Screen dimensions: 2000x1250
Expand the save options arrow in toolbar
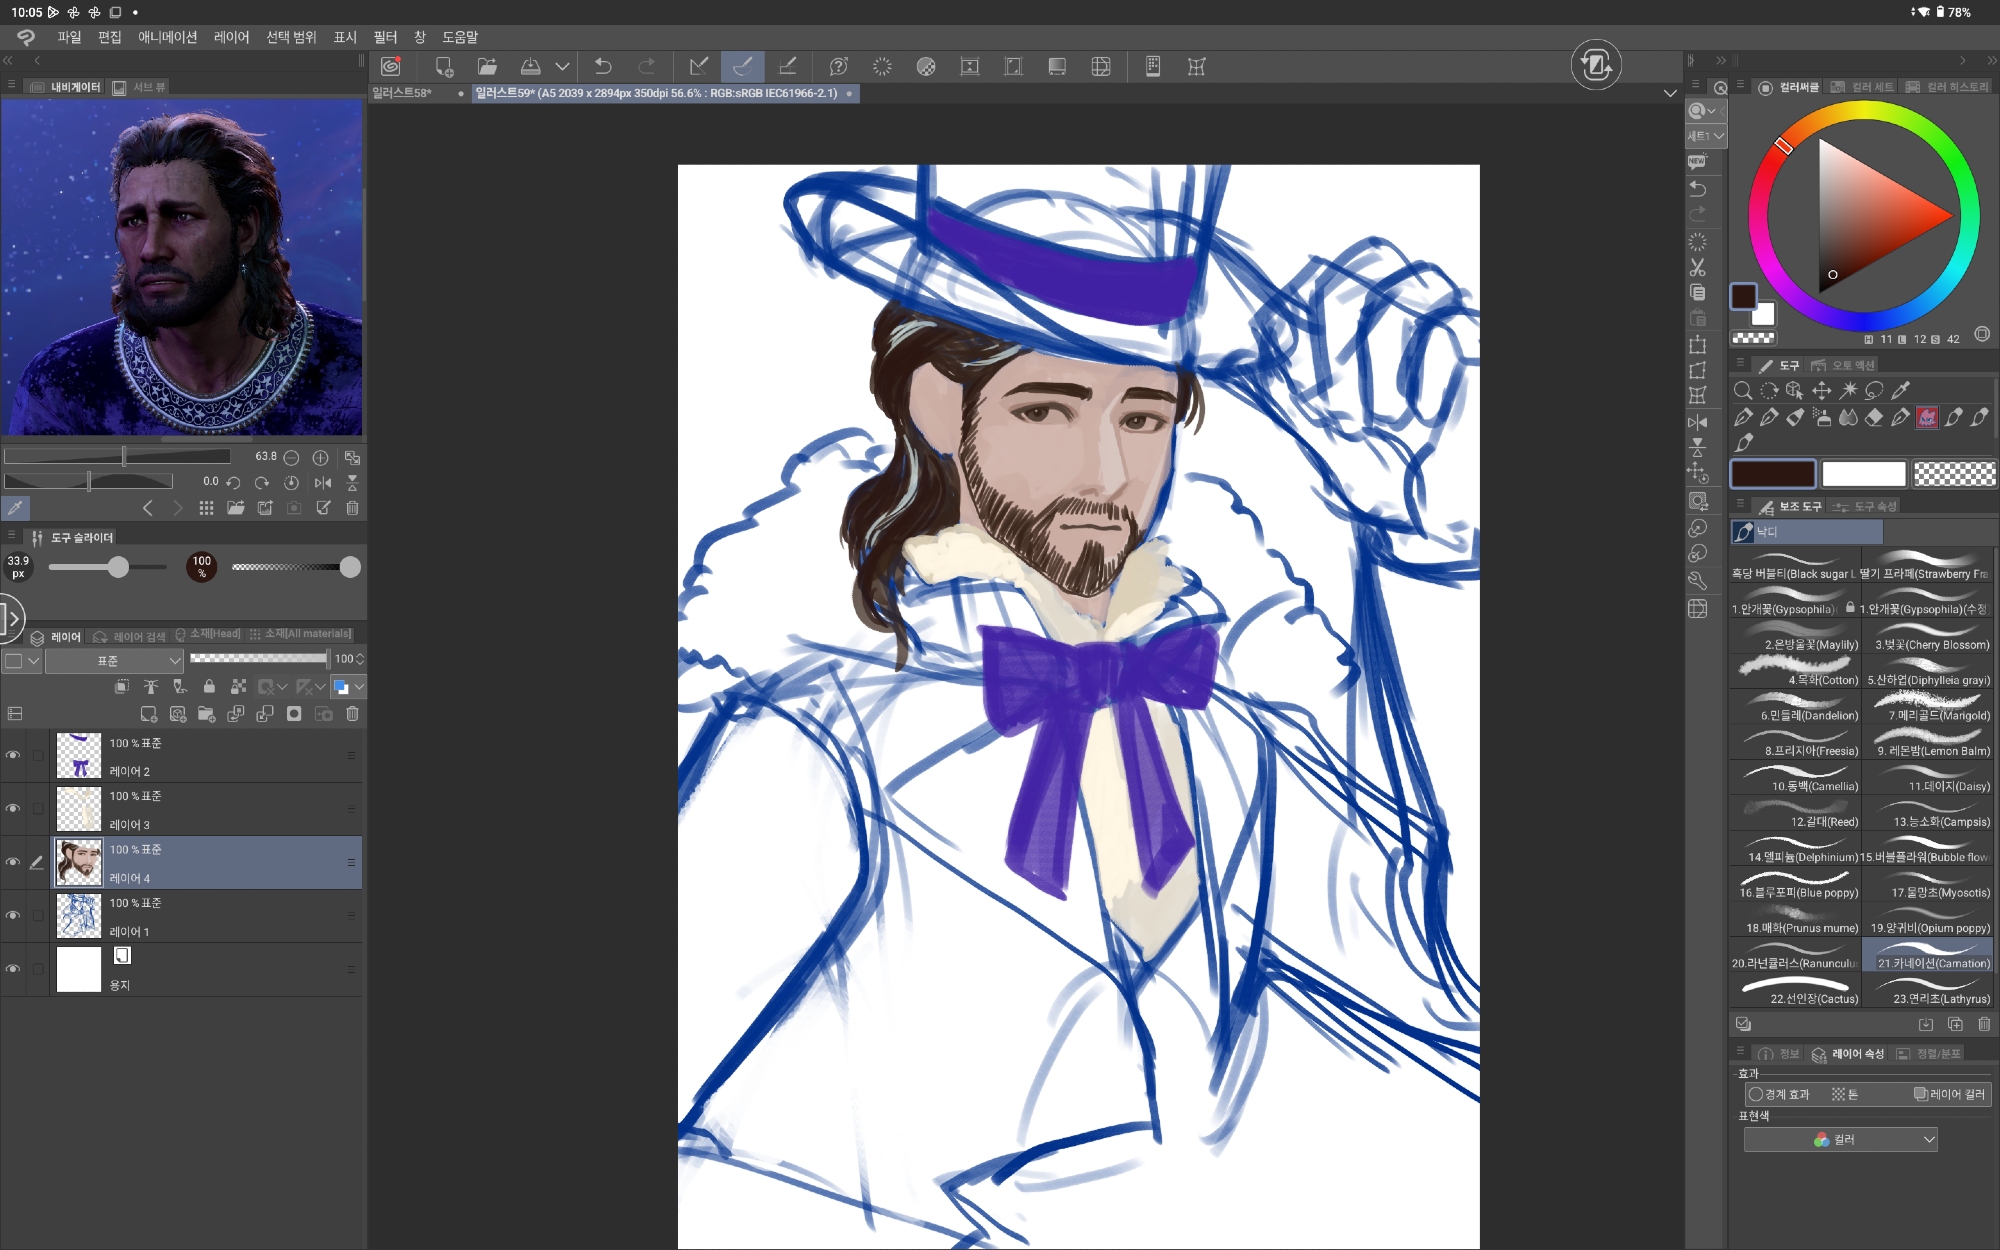[x=563, y=66]
